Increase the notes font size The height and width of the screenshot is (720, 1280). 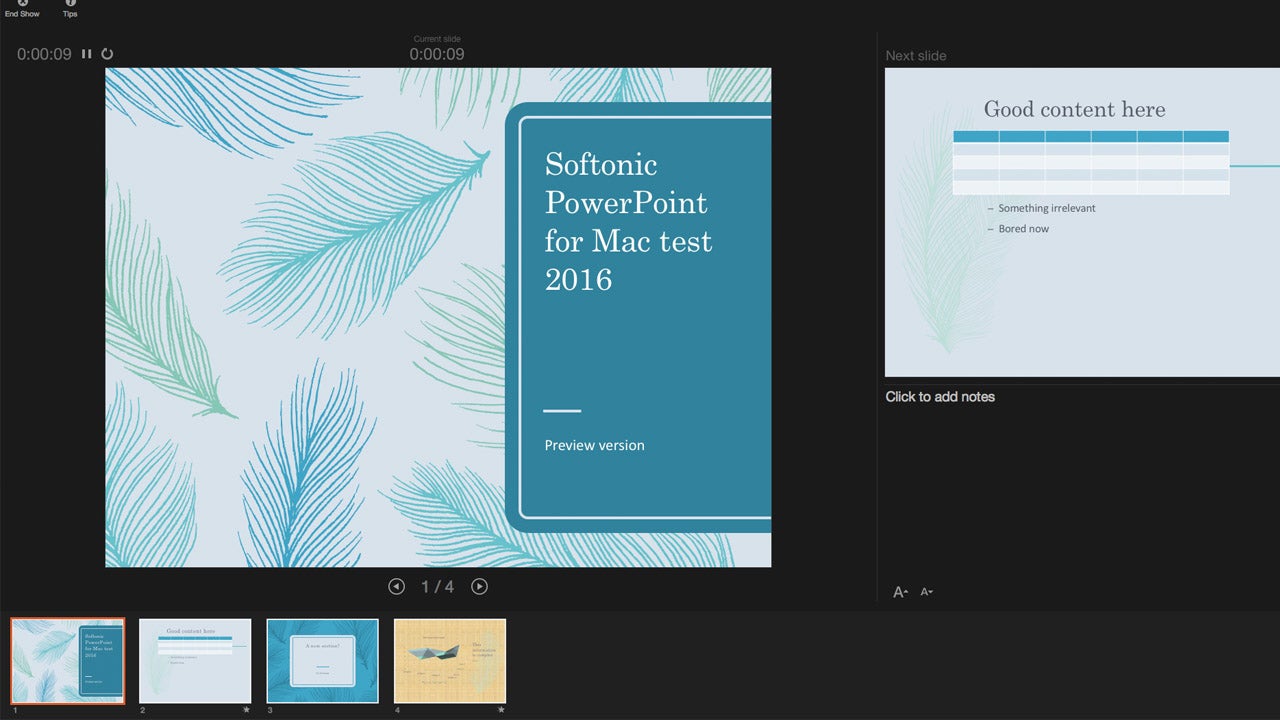pos(900,592)
